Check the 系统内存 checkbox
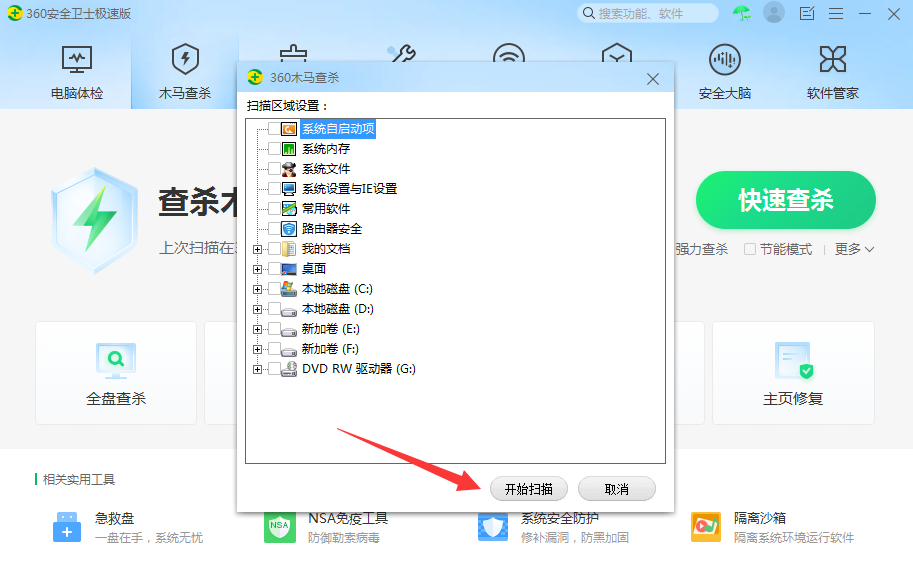The image size is (913, 576). click(274, 149)
